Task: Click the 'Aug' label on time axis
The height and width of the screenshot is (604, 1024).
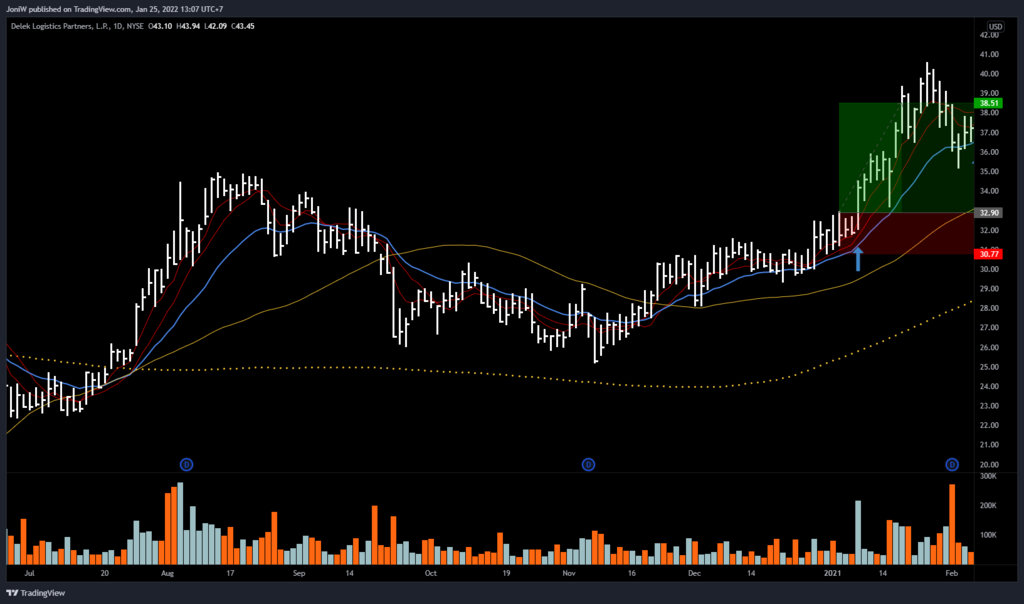Action: tap(167, 575)
